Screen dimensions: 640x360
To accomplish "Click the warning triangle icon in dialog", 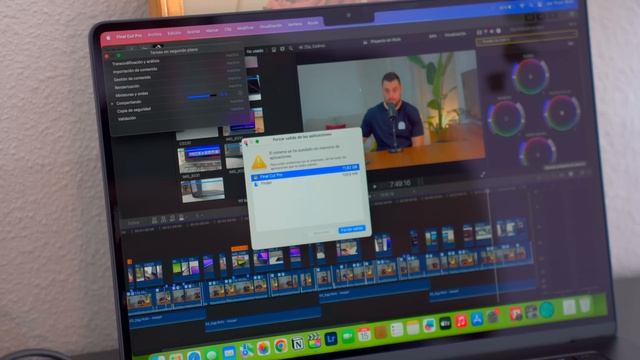I will (259, 162).
